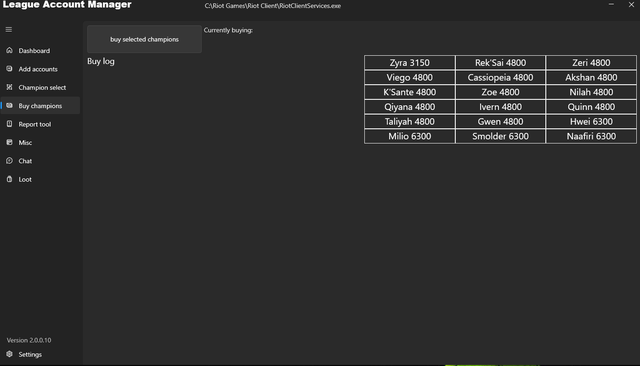Click buy selected champions button
This screenshot has height=366, width=640.
click(144, 39)
